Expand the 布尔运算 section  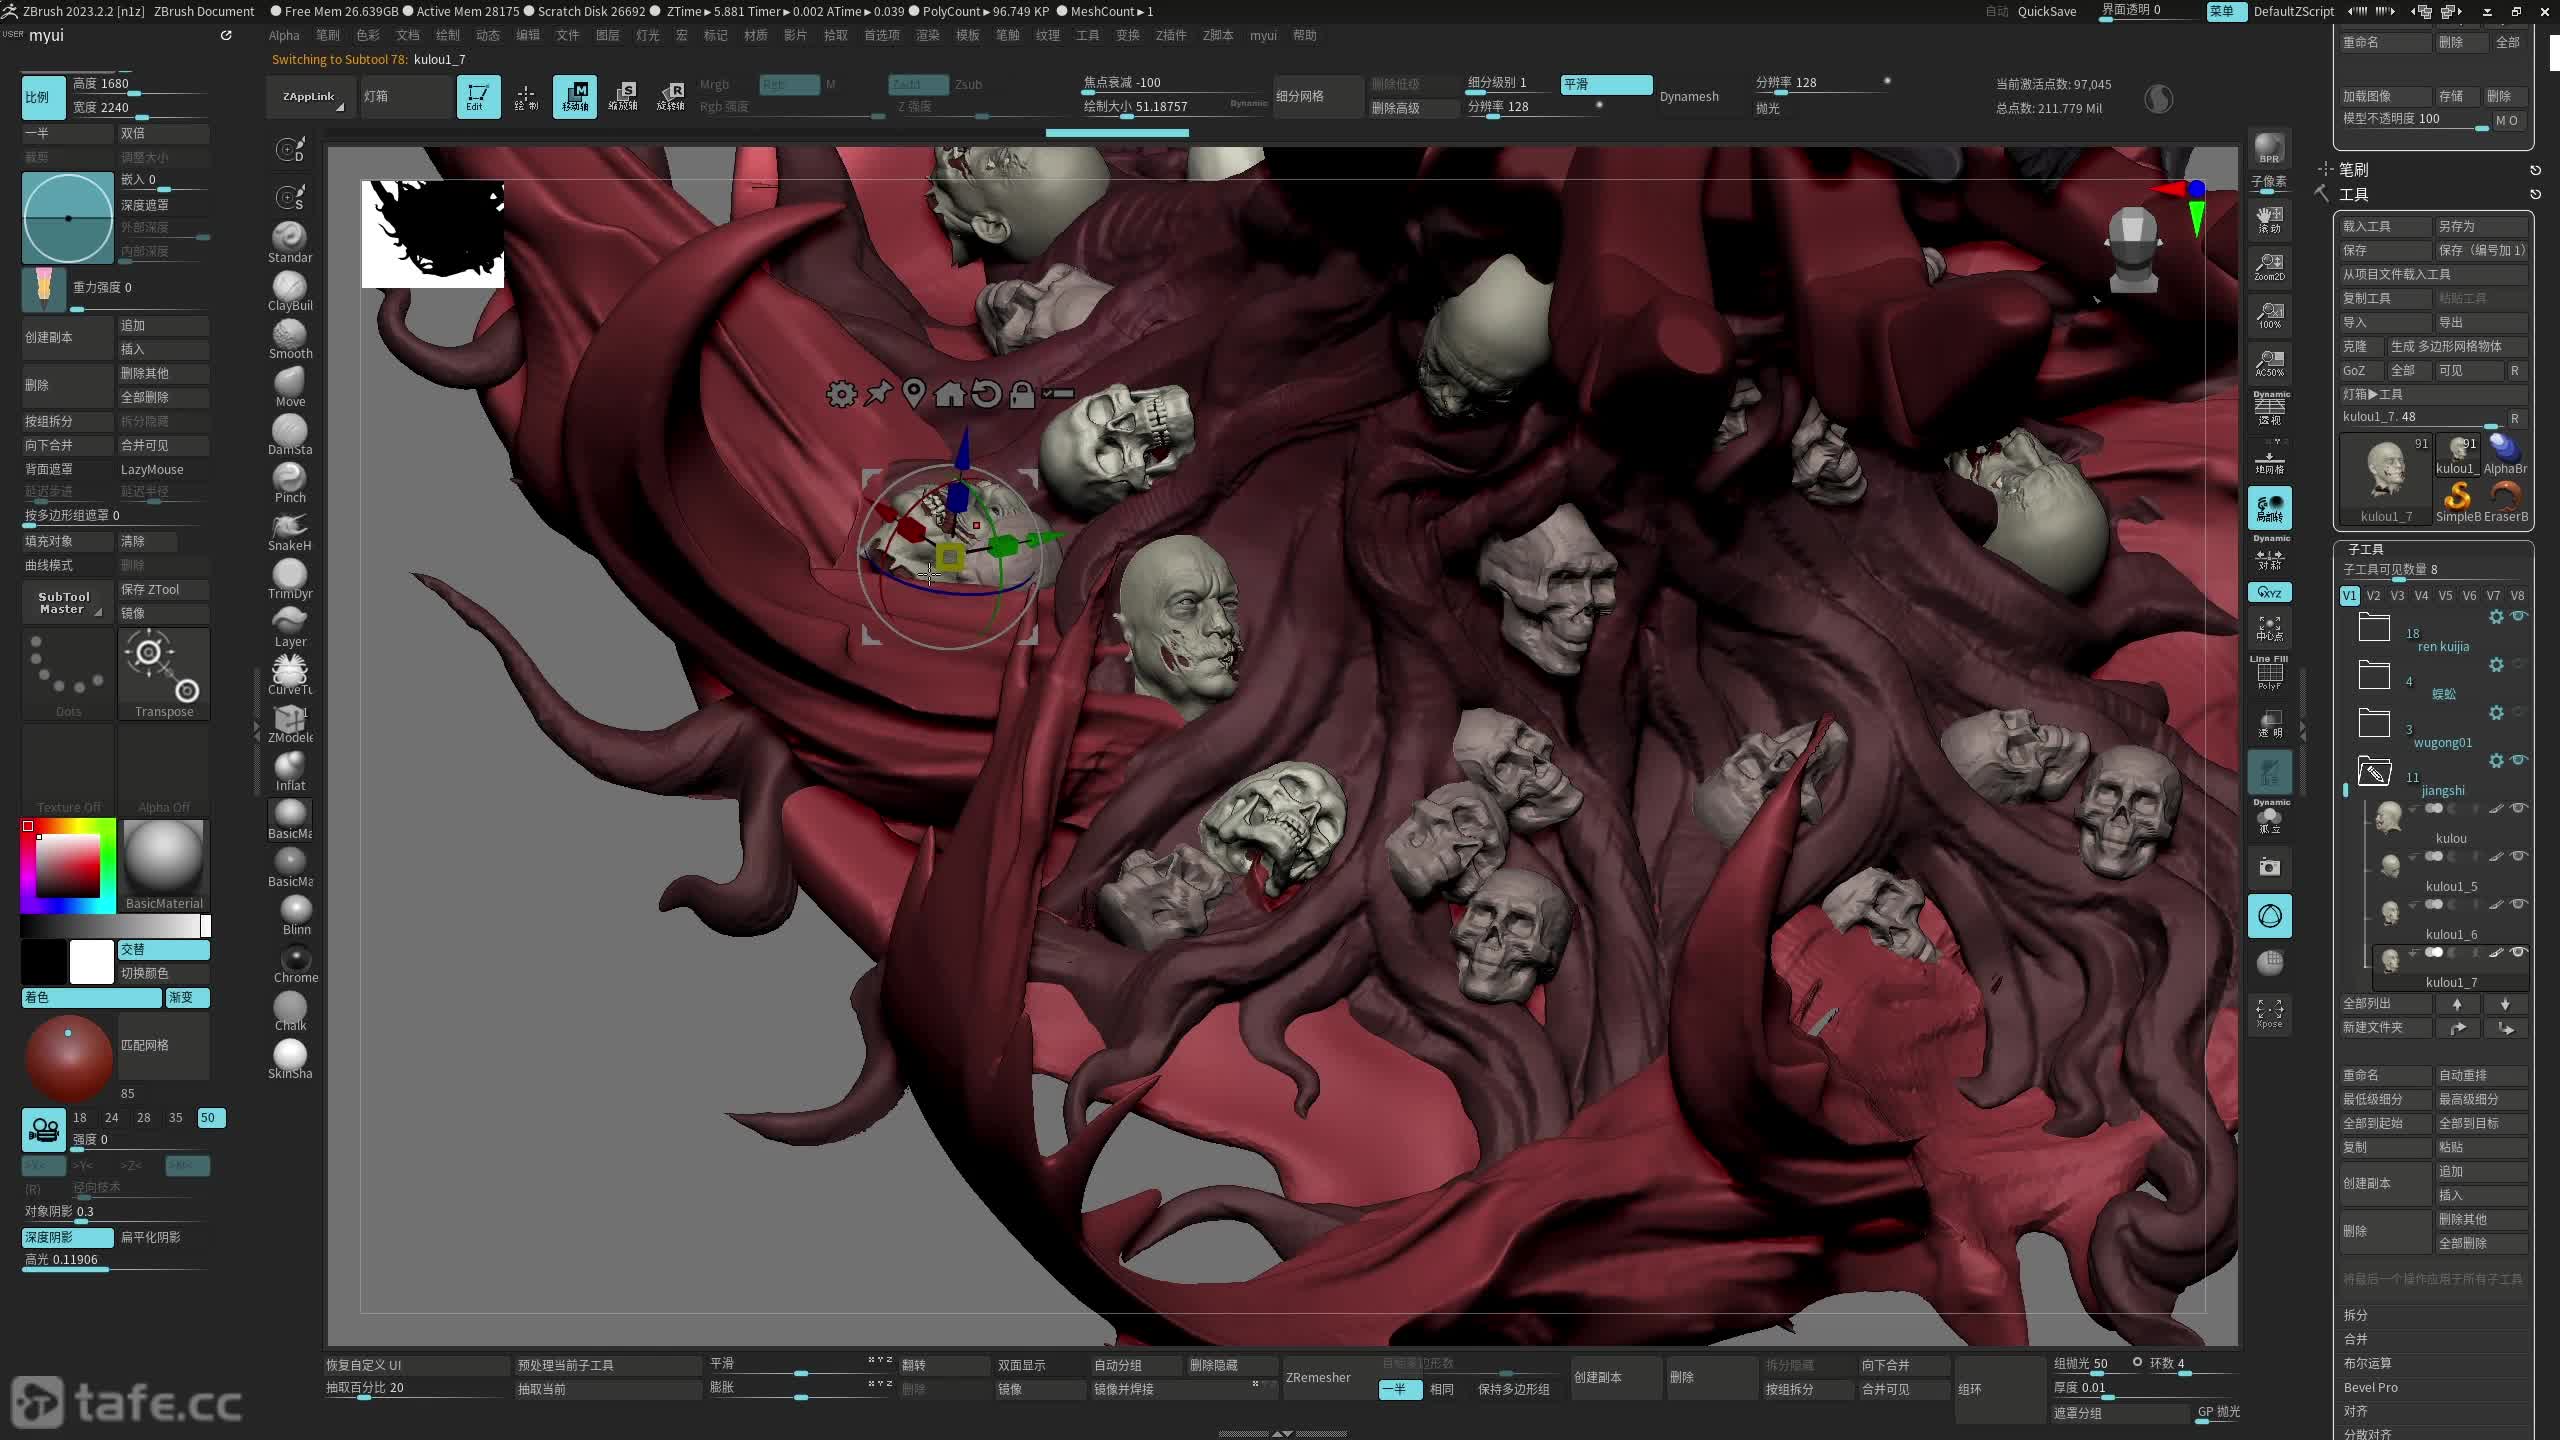click(x=2367, y=1363)
